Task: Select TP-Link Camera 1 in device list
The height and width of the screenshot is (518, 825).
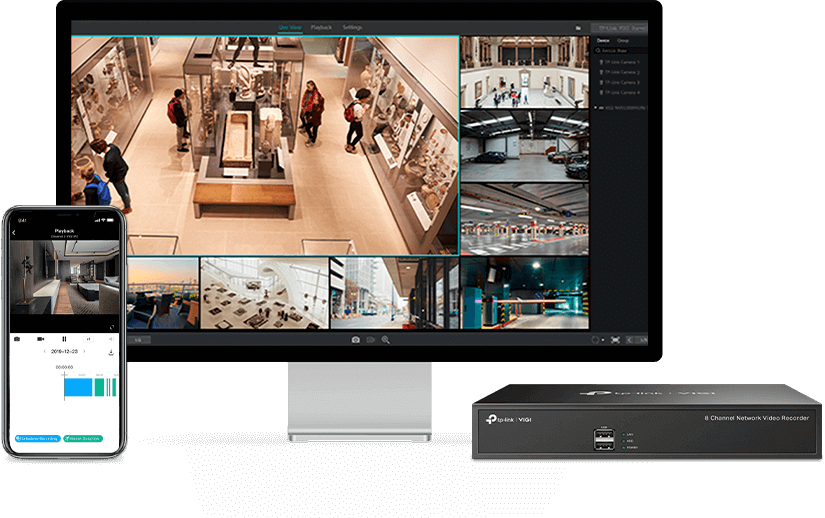Action: click(x=620, y=62)
